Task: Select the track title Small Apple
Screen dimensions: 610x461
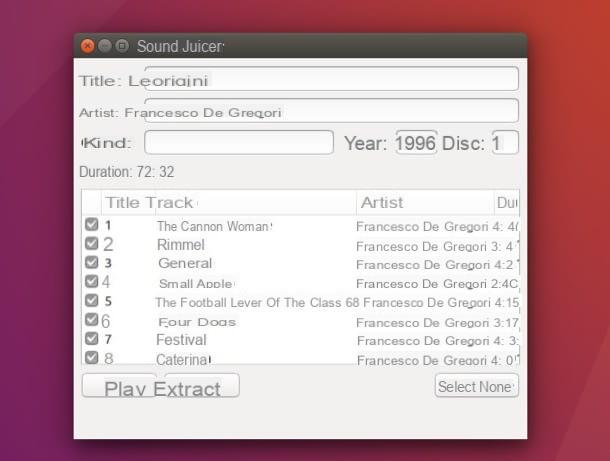Action: click(196, 283)
